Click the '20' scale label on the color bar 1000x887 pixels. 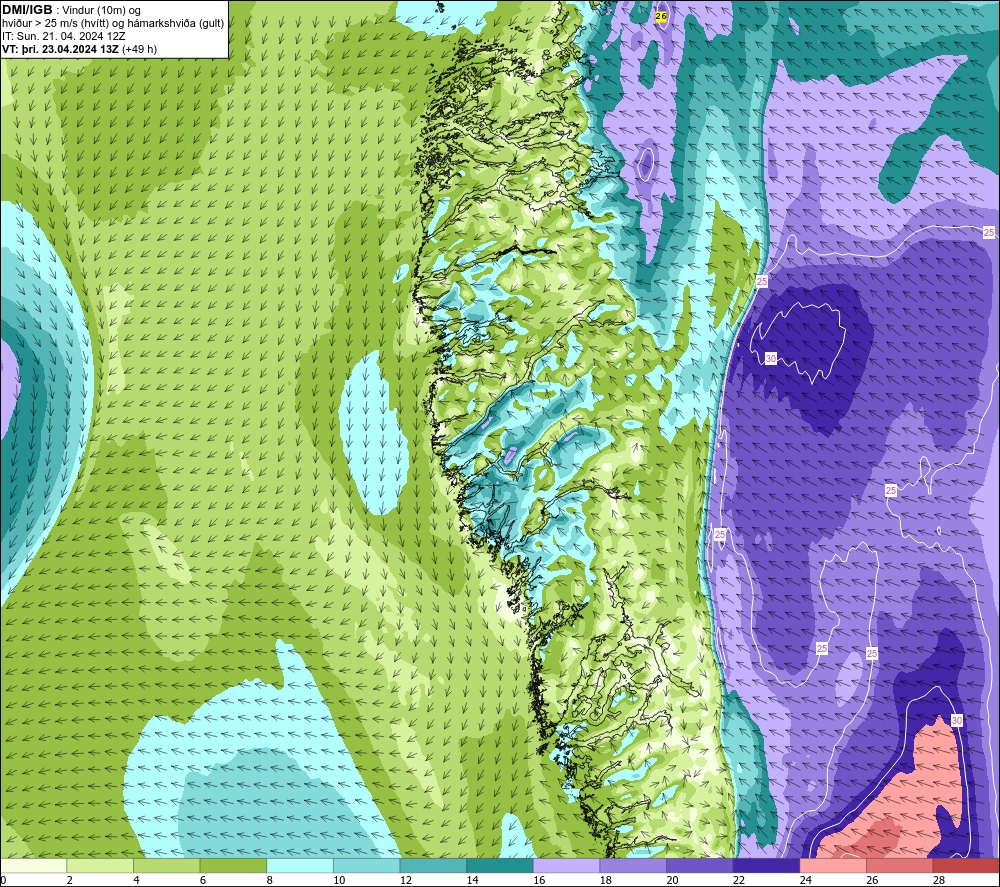click(672, 880)
